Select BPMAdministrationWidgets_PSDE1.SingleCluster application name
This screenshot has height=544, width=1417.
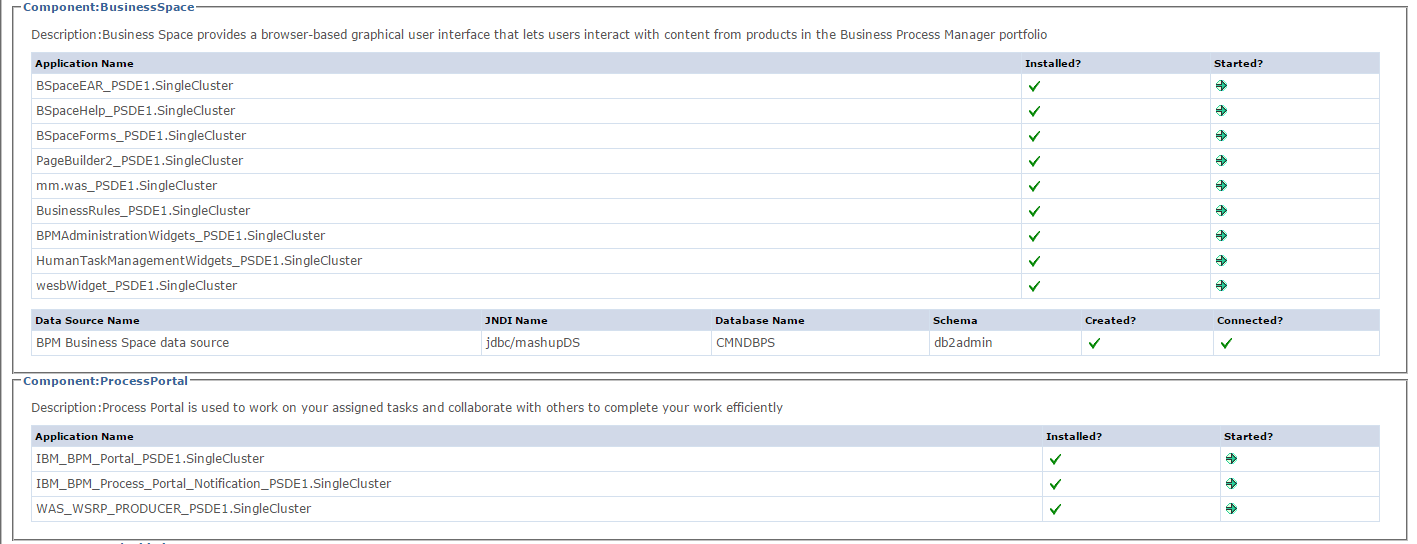(180, 236)
